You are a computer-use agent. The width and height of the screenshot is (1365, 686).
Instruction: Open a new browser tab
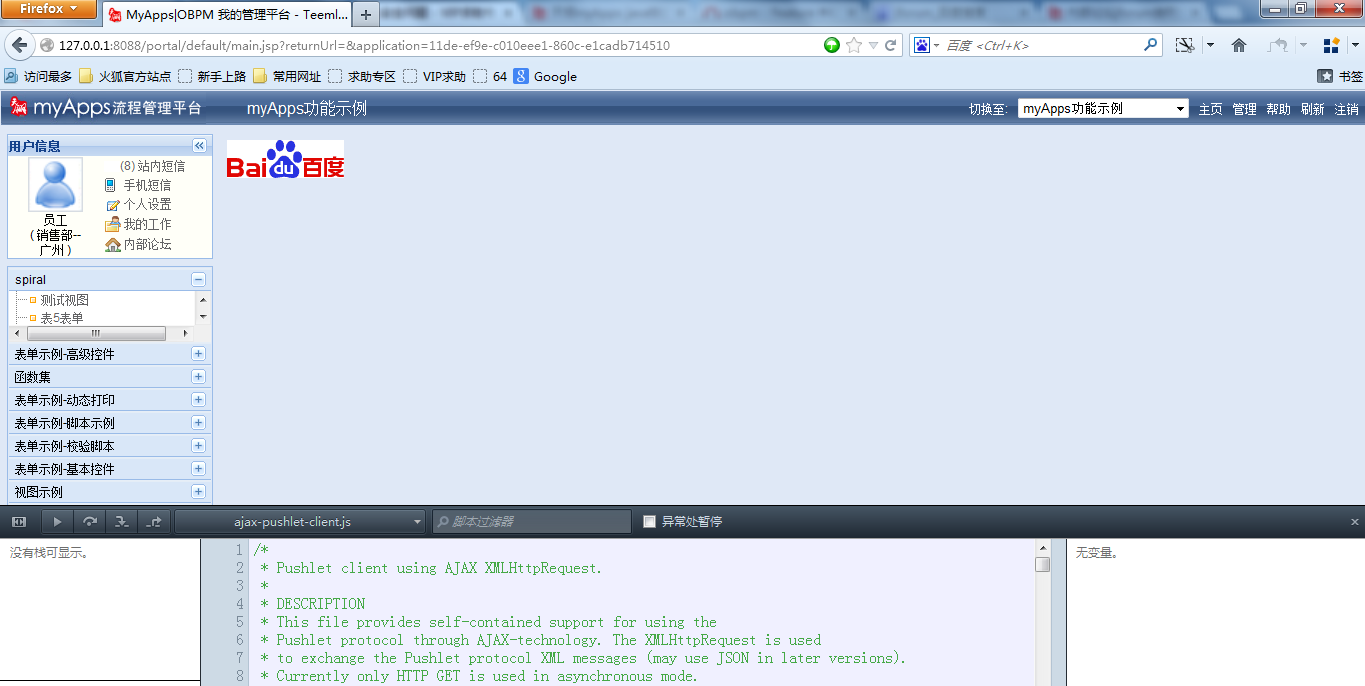pyautogui.click(x=367, y=15)
